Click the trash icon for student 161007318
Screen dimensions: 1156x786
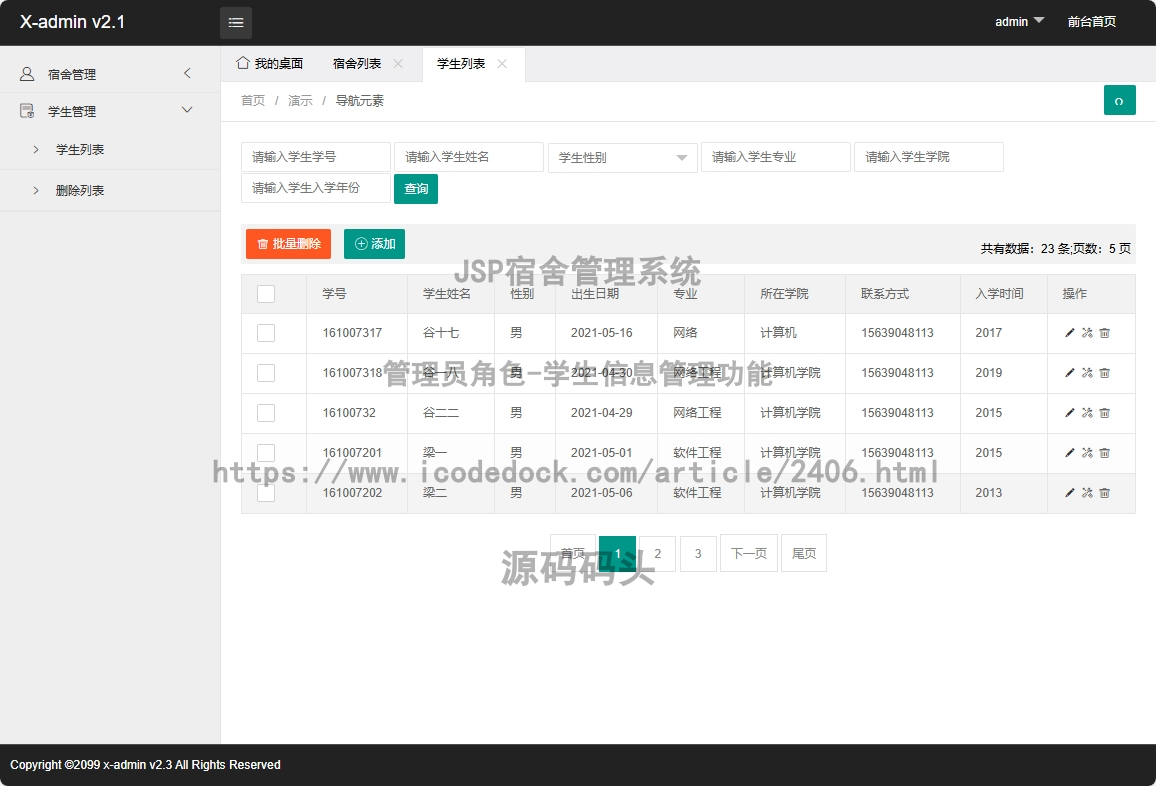point(1104,372)
